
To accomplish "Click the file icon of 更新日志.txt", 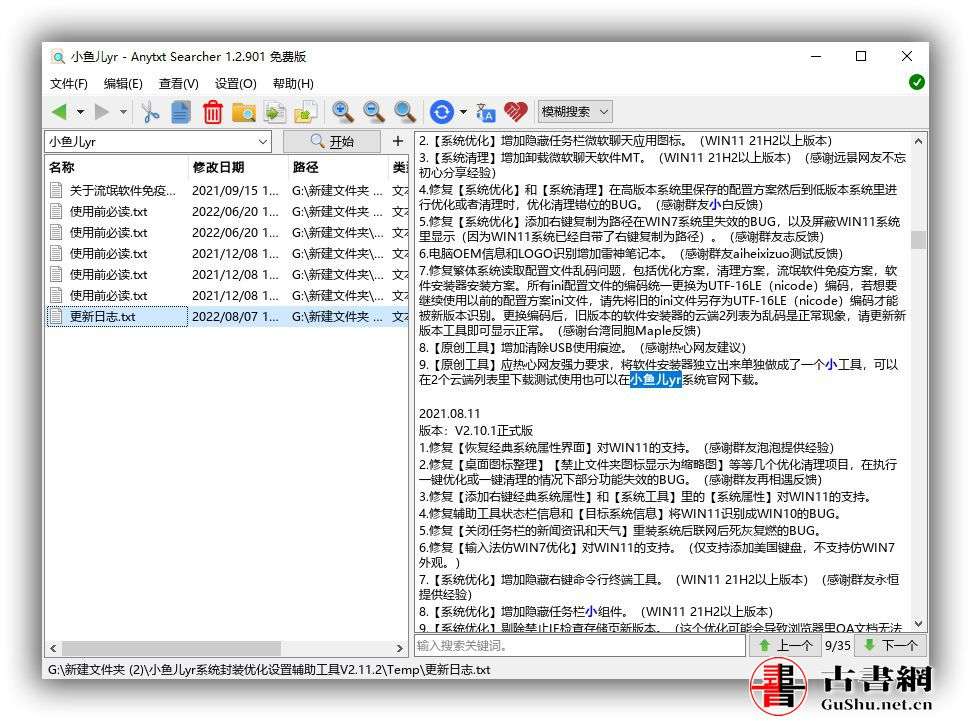I will coord(56,317).
